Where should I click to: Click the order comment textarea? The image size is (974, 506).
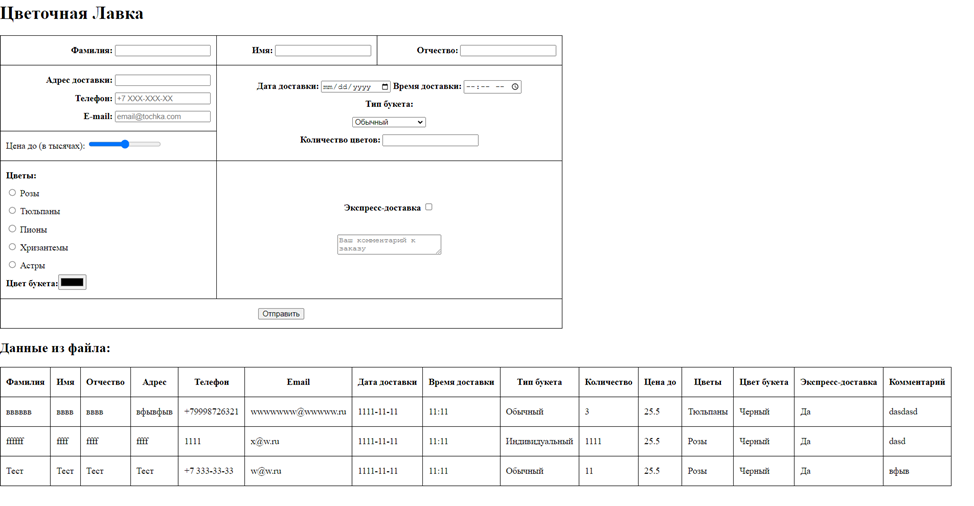[389, 244]
